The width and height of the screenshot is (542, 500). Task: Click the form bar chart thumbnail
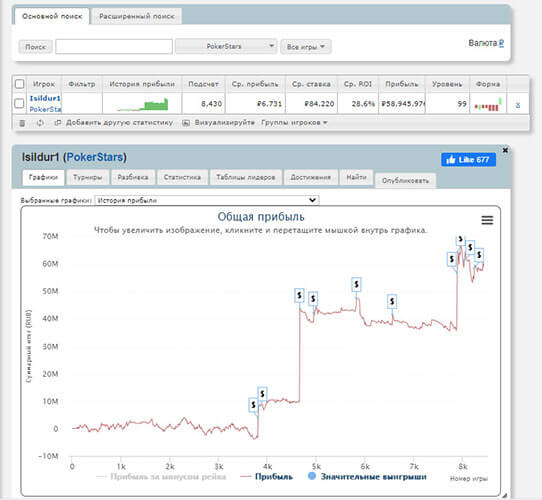point(488,104)
